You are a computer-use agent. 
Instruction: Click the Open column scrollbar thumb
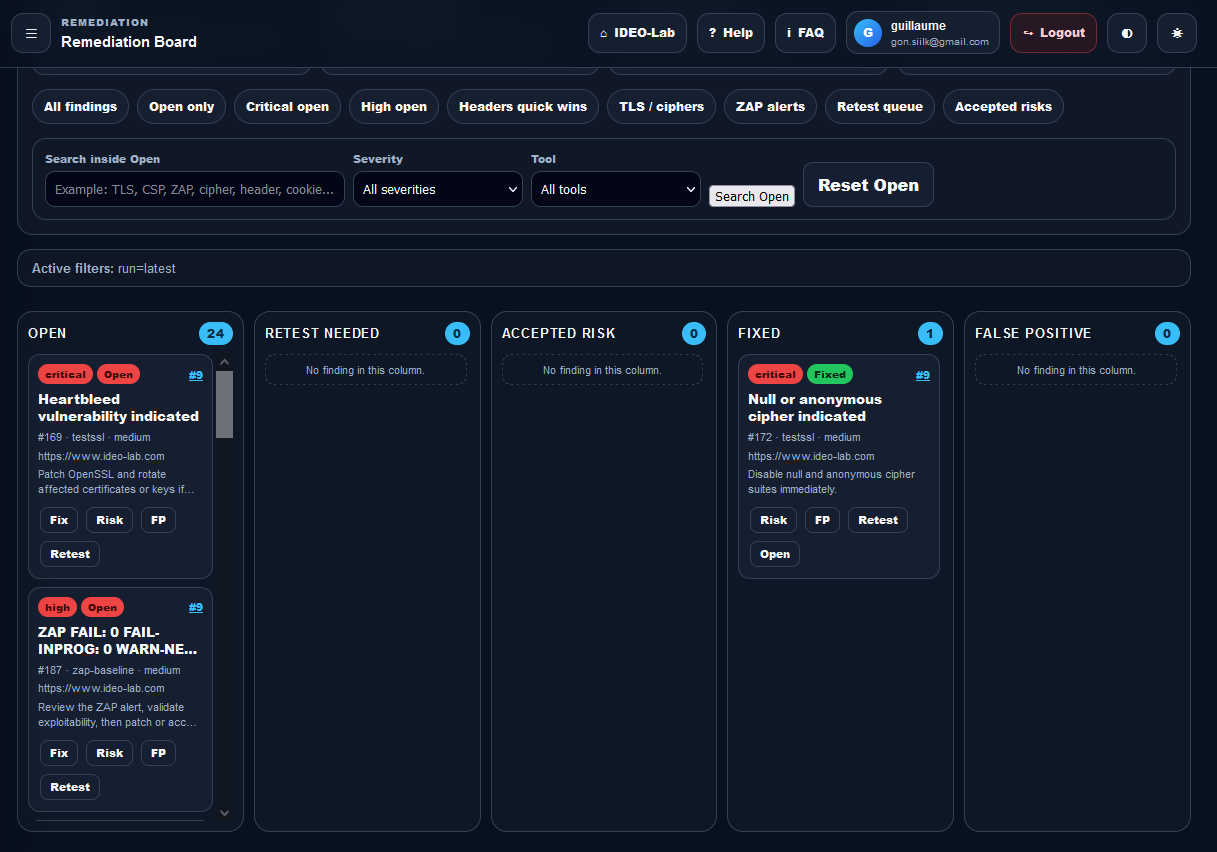click(x=224, y=404)
